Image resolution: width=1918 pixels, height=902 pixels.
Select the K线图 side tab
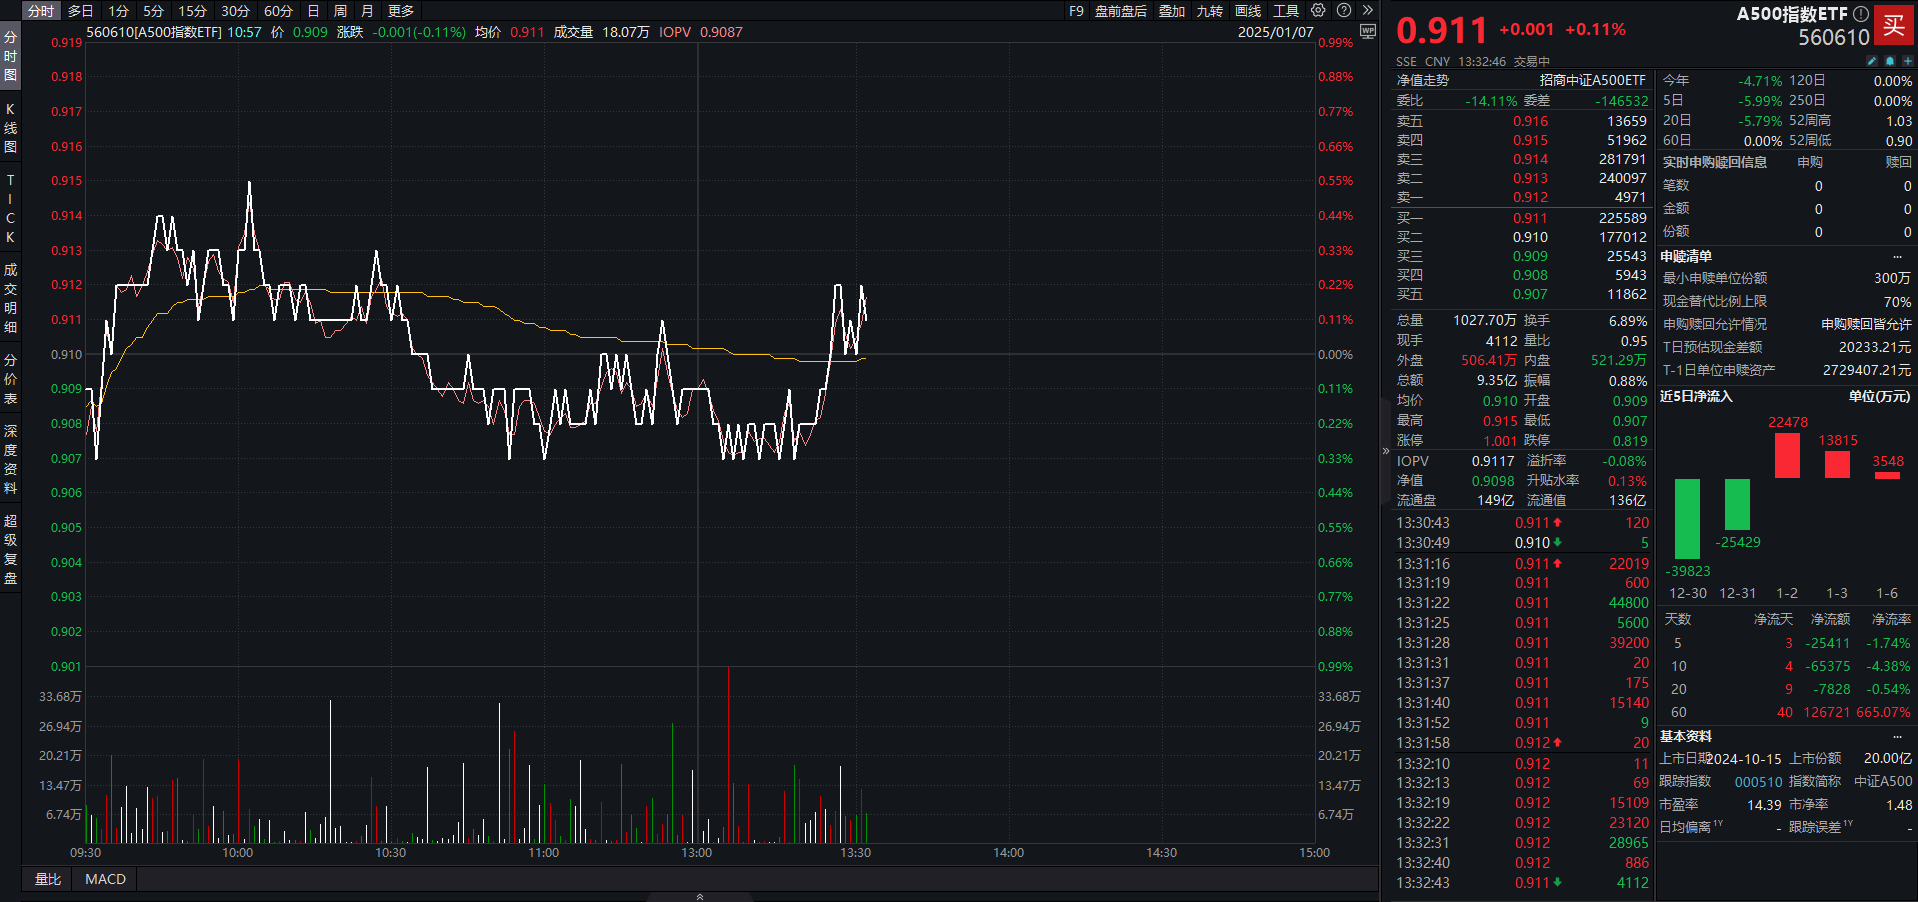coord(10,128)
